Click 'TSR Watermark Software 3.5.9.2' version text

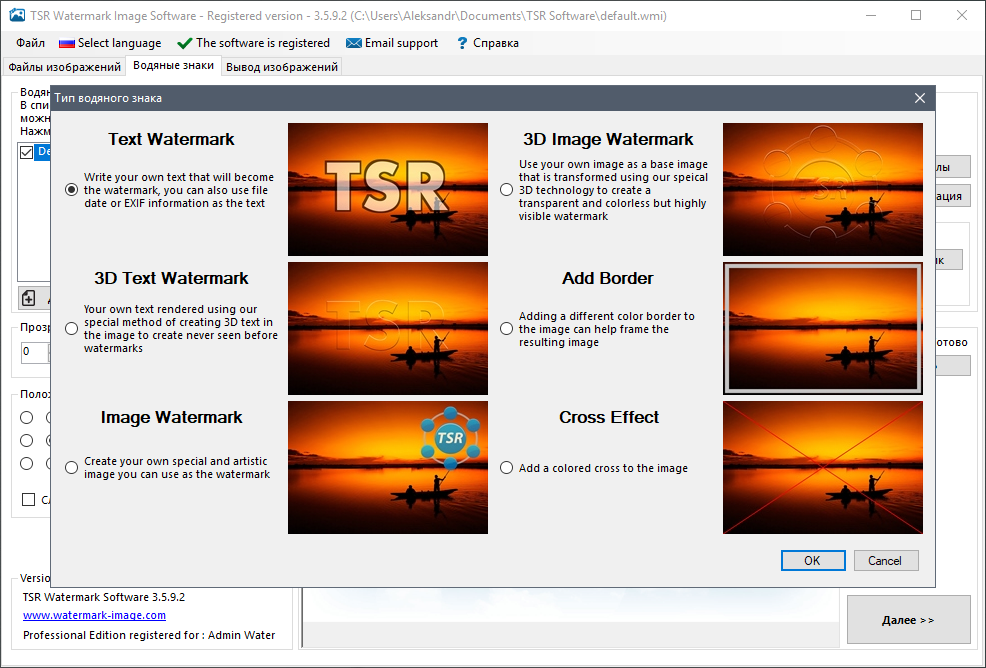pos(104,597)
